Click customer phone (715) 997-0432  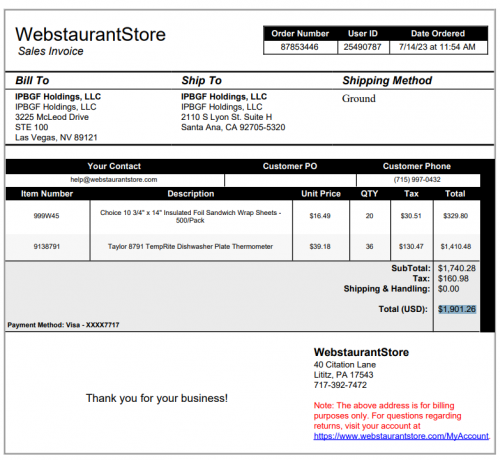417,180
